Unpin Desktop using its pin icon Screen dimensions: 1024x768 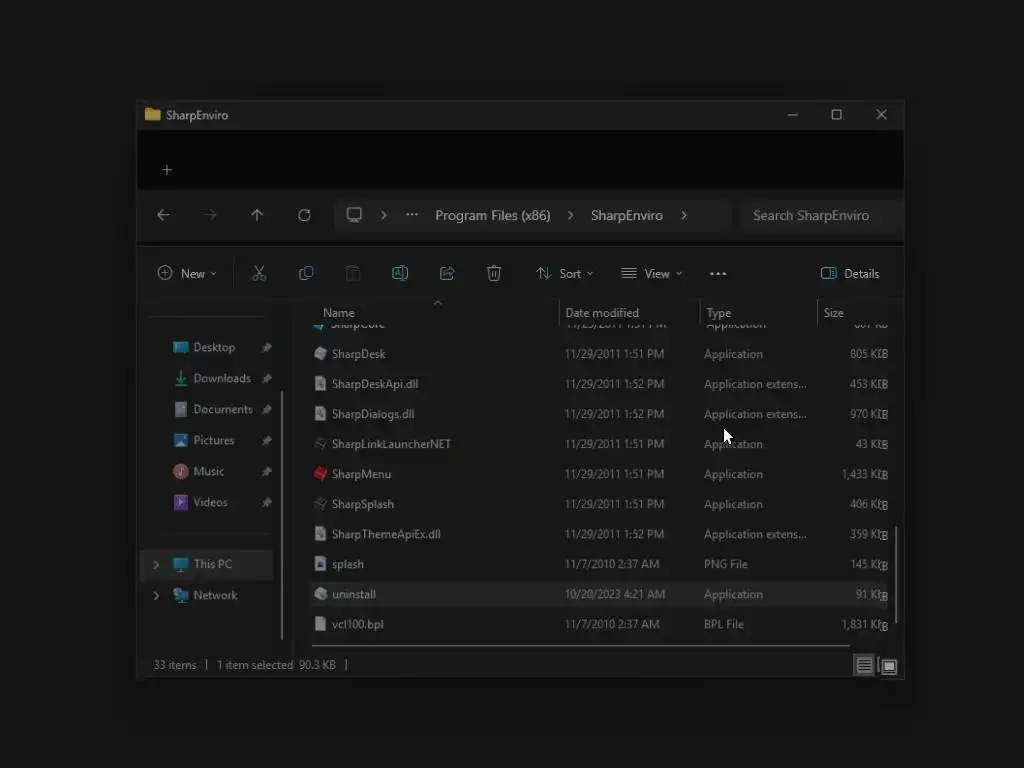point(266,347)
